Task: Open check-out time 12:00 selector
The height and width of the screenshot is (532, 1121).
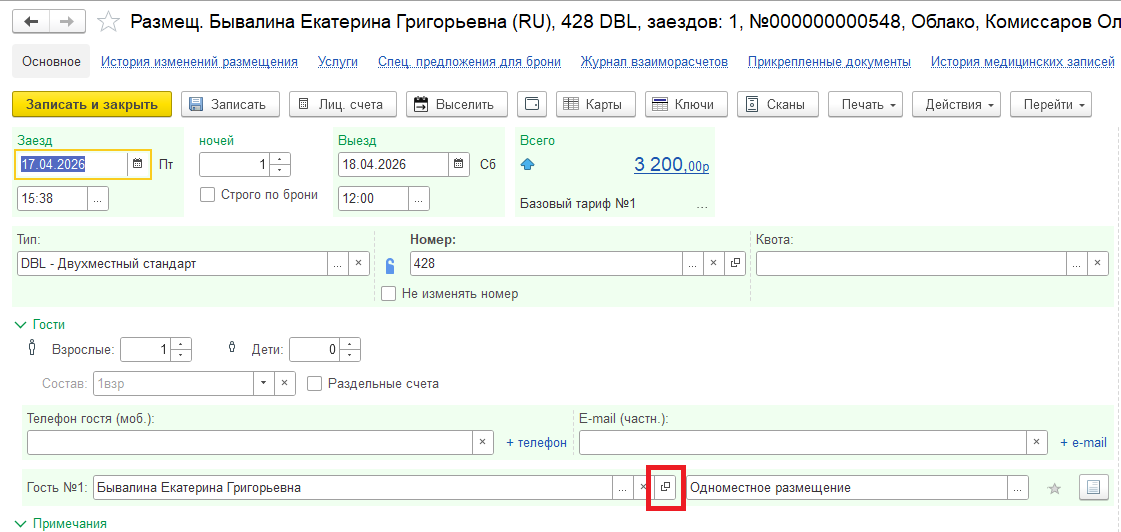Action: coord(419,199)
